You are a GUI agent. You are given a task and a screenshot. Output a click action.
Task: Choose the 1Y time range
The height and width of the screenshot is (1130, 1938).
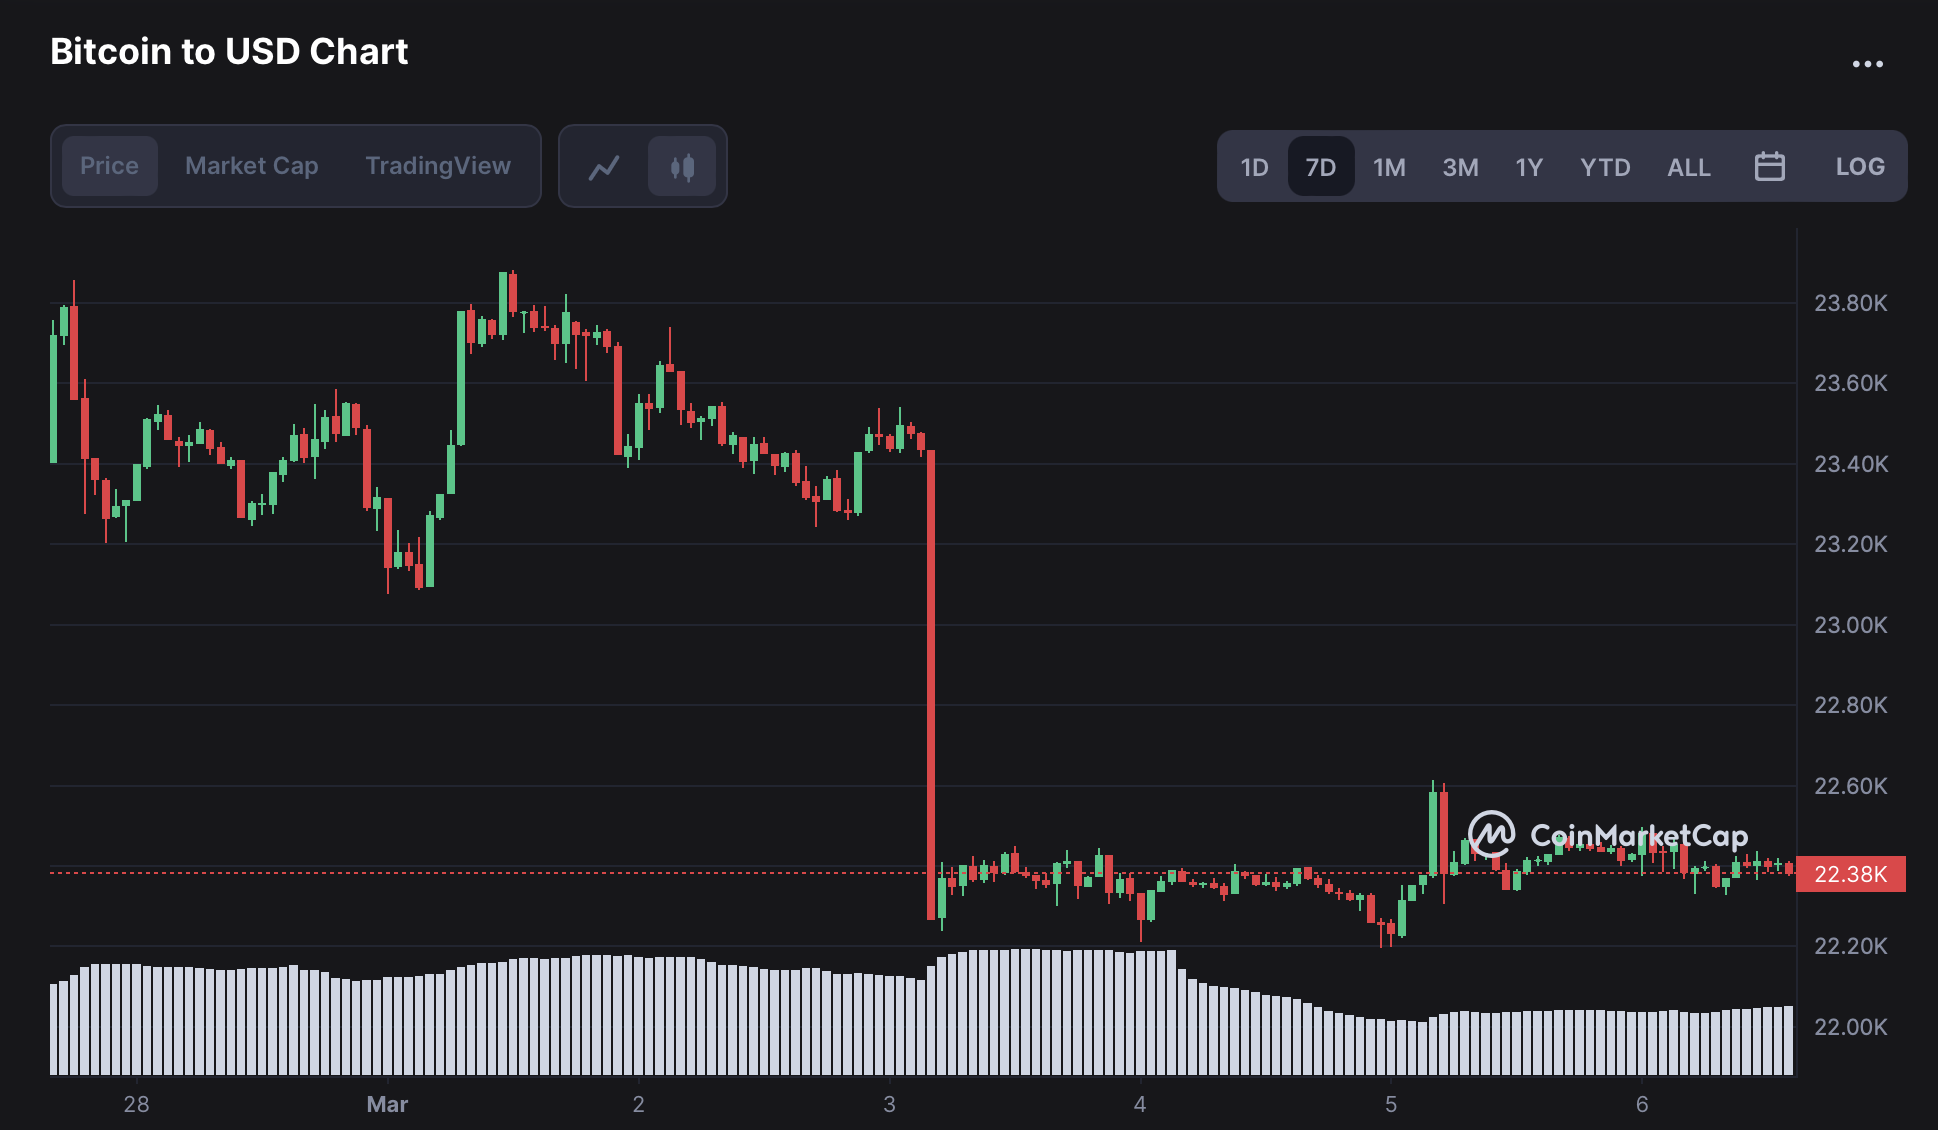point(1528,167)
